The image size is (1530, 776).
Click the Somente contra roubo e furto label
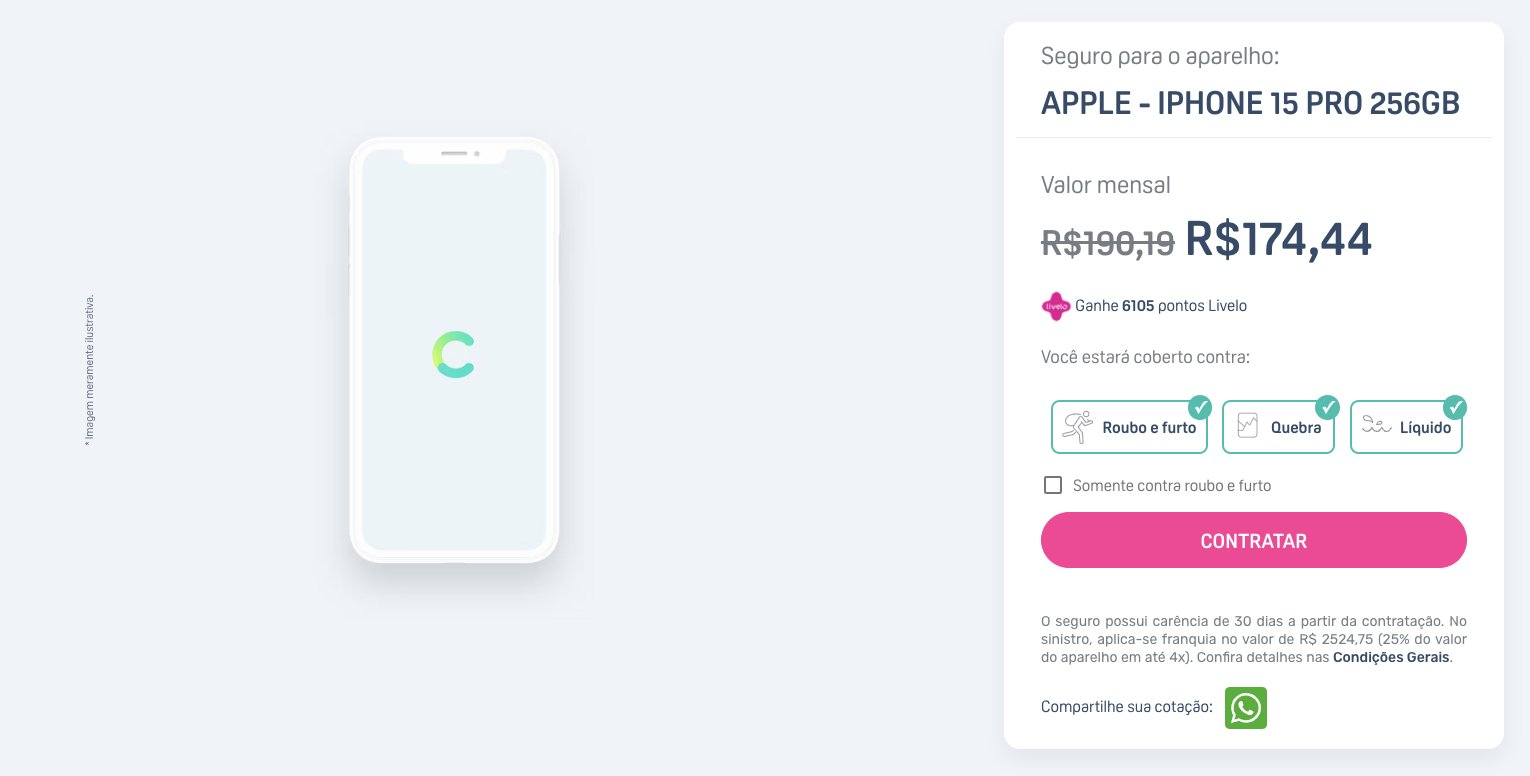(1172, 486)
